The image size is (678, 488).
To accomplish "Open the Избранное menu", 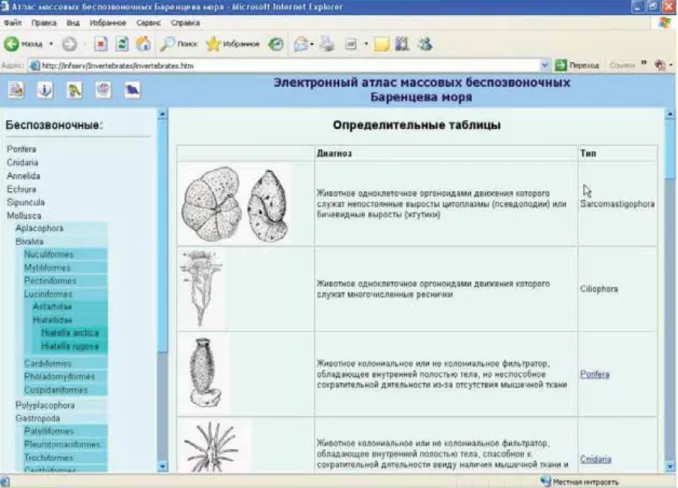I will 108,23.
